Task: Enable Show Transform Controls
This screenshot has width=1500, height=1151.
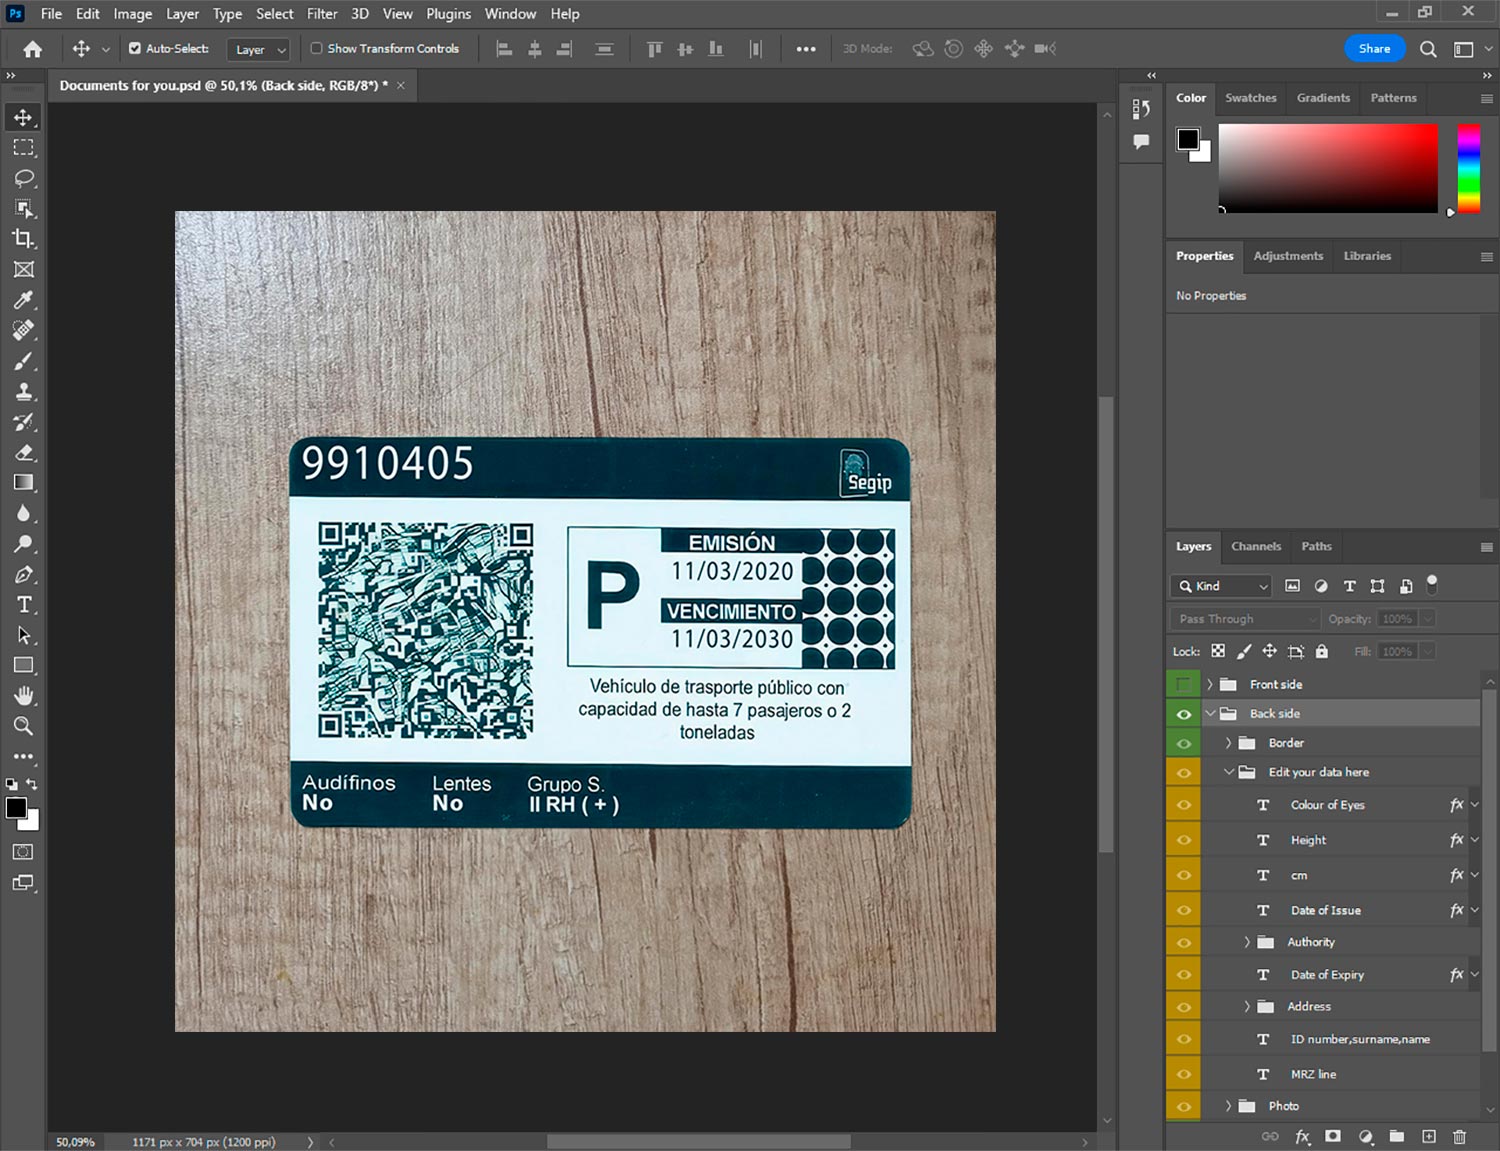Action: coord(316,48)
